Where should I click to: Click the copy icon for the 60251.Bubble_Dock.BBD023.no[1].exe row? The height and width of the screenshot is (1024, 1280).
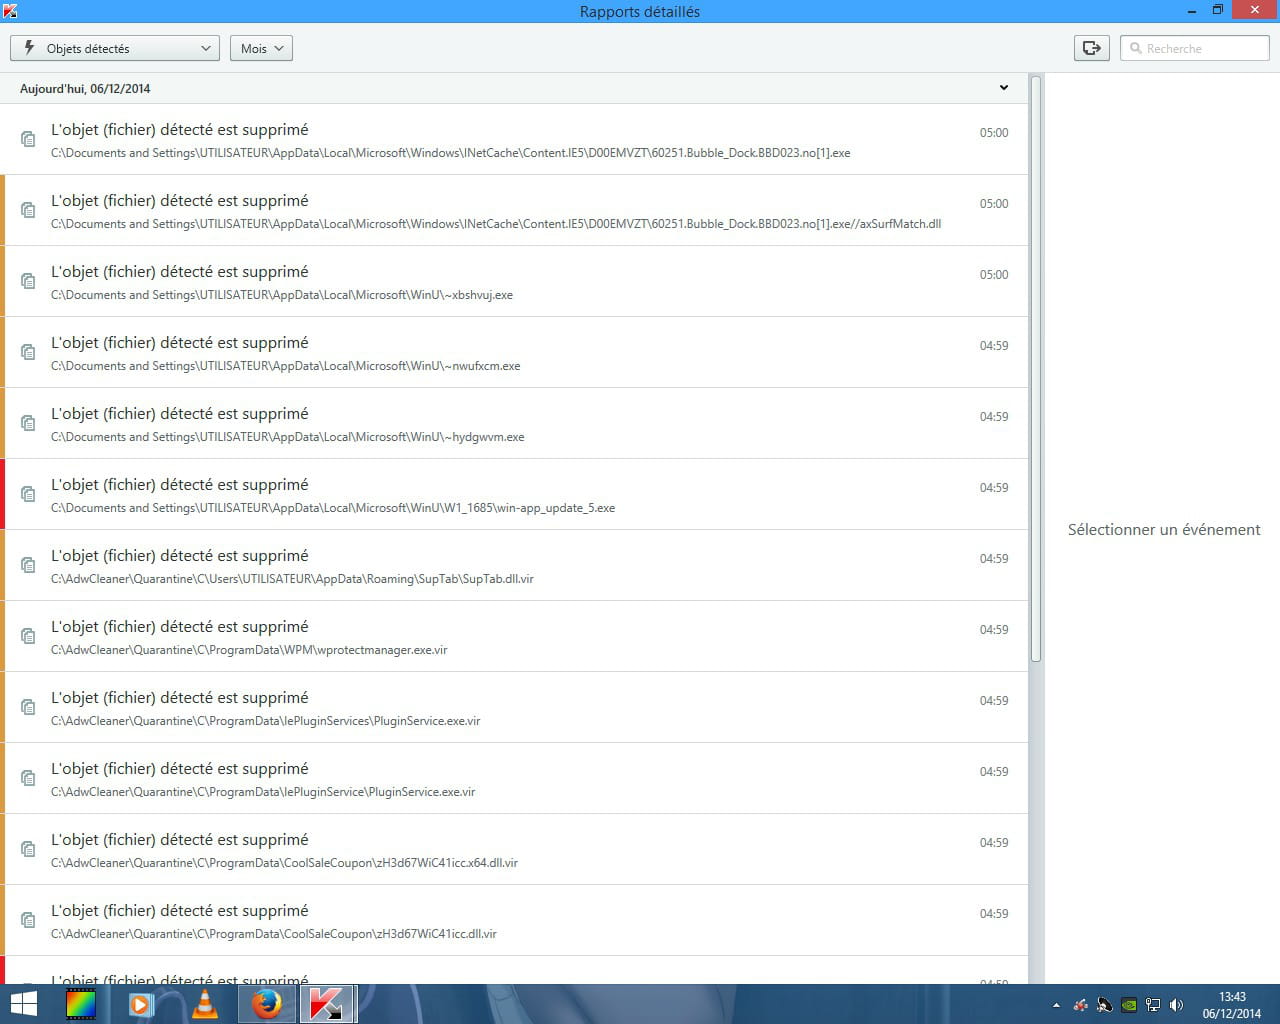point(28,139)
